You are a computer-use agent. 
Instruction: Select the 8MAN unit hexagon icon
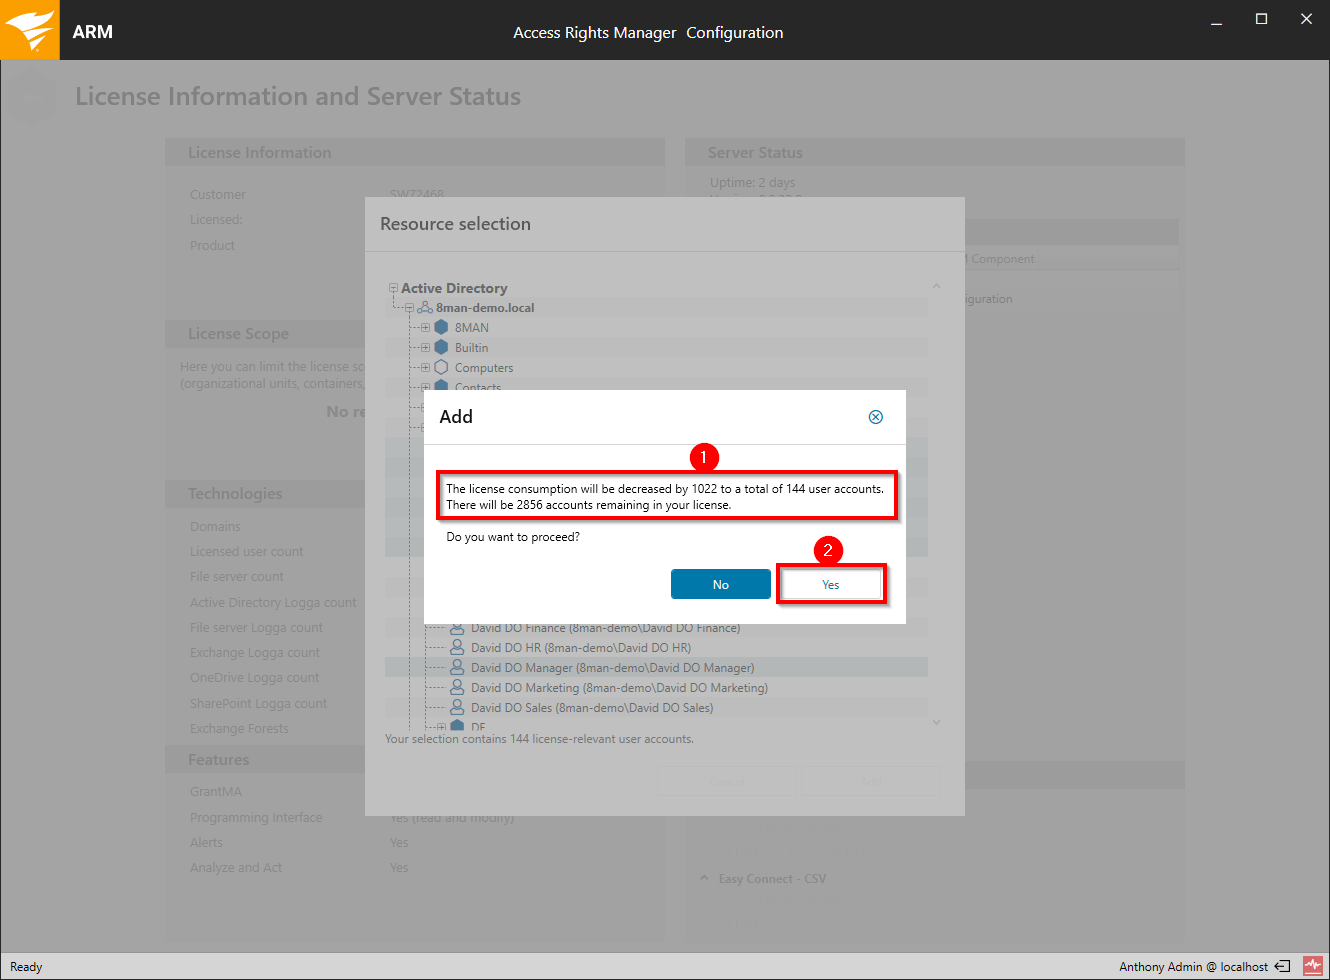click(441, 328)
